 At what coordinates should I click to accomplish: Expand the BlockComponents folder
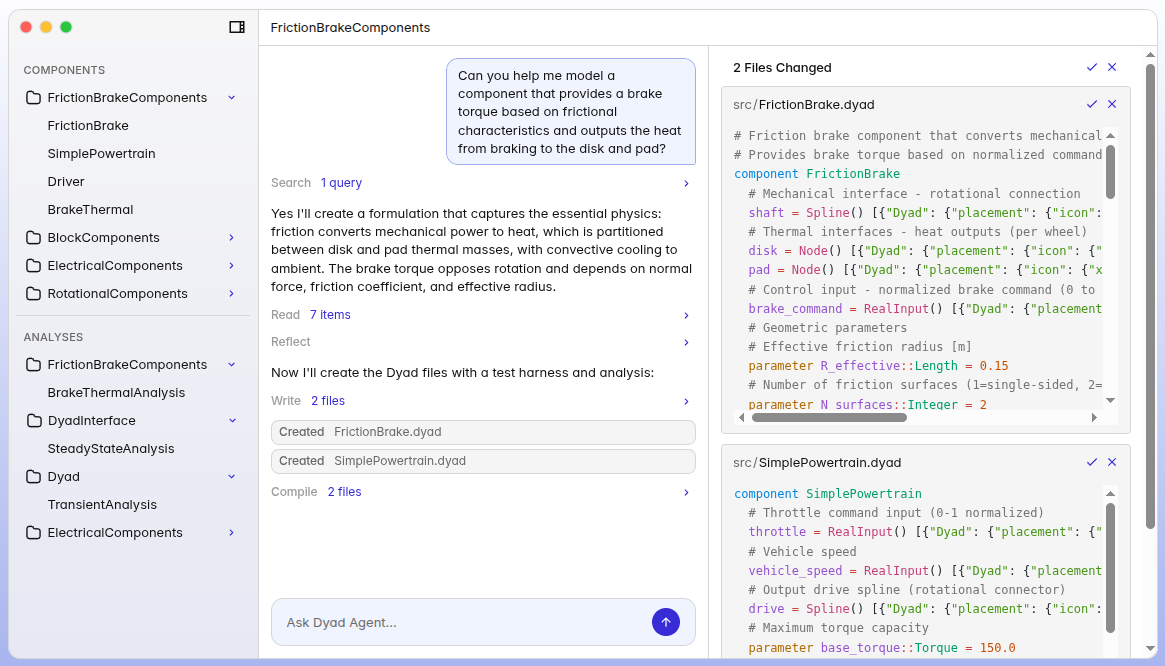pyautogui.click(x=232, y=237)
